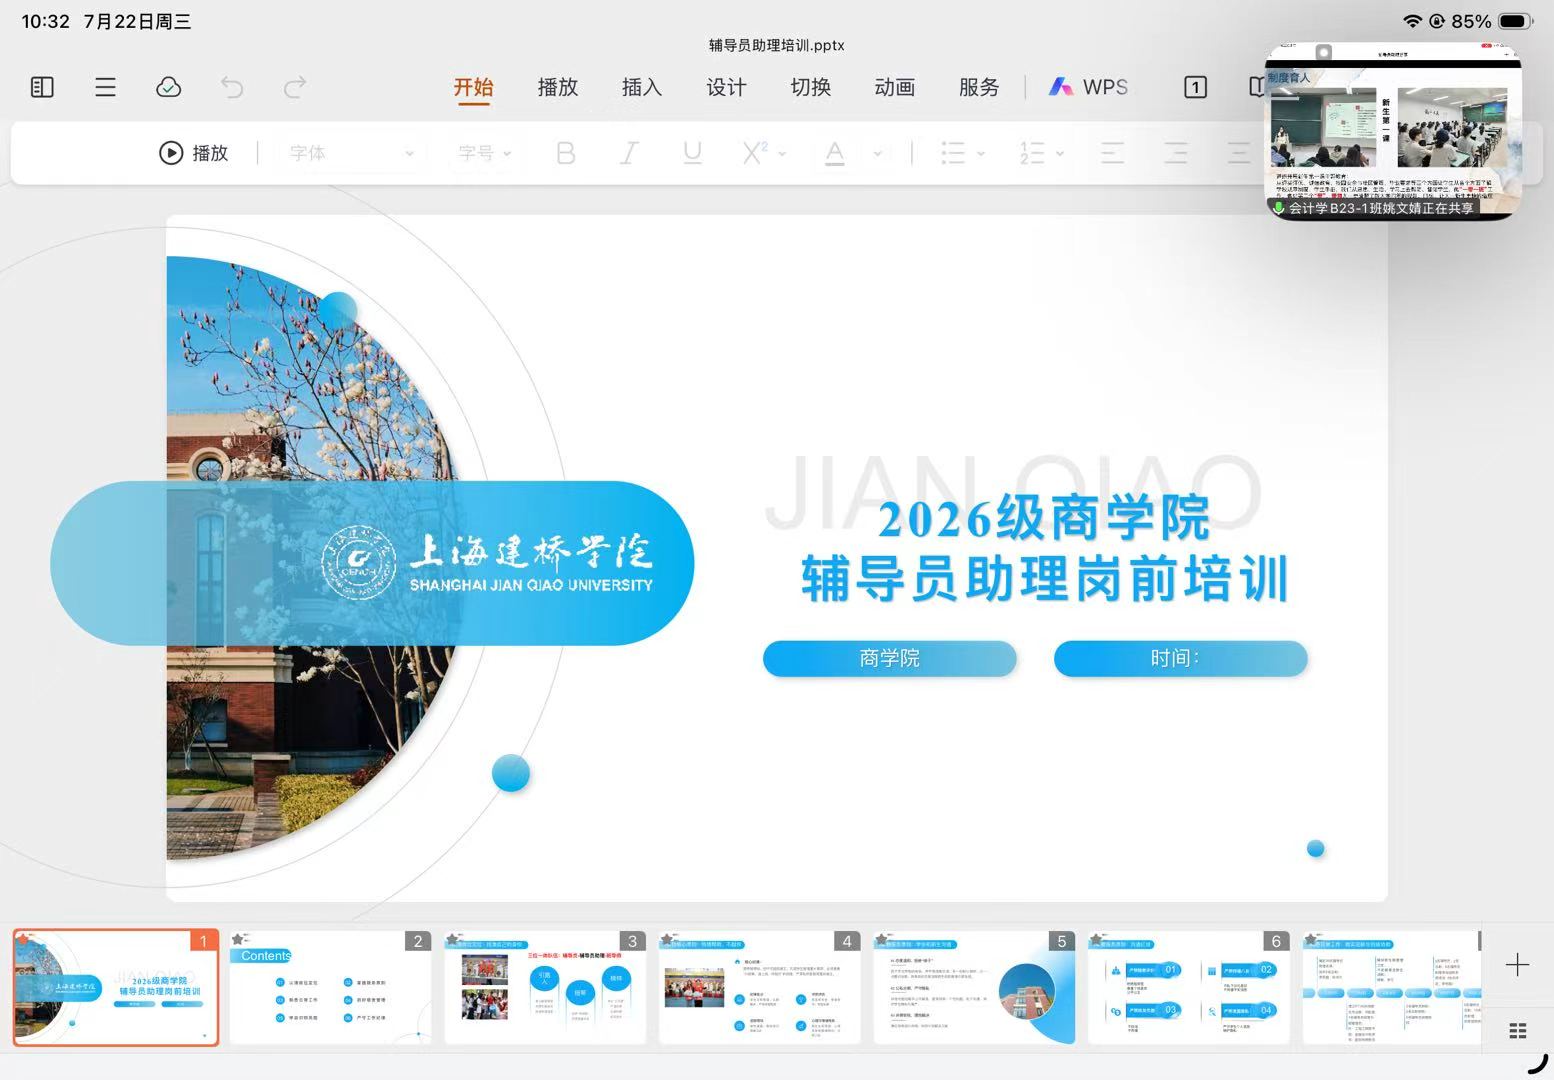Screen dimensions: 1554x1080
Task: Select the slide title 辅导员助理岗前培训
Action: (x=1045, y=579)
